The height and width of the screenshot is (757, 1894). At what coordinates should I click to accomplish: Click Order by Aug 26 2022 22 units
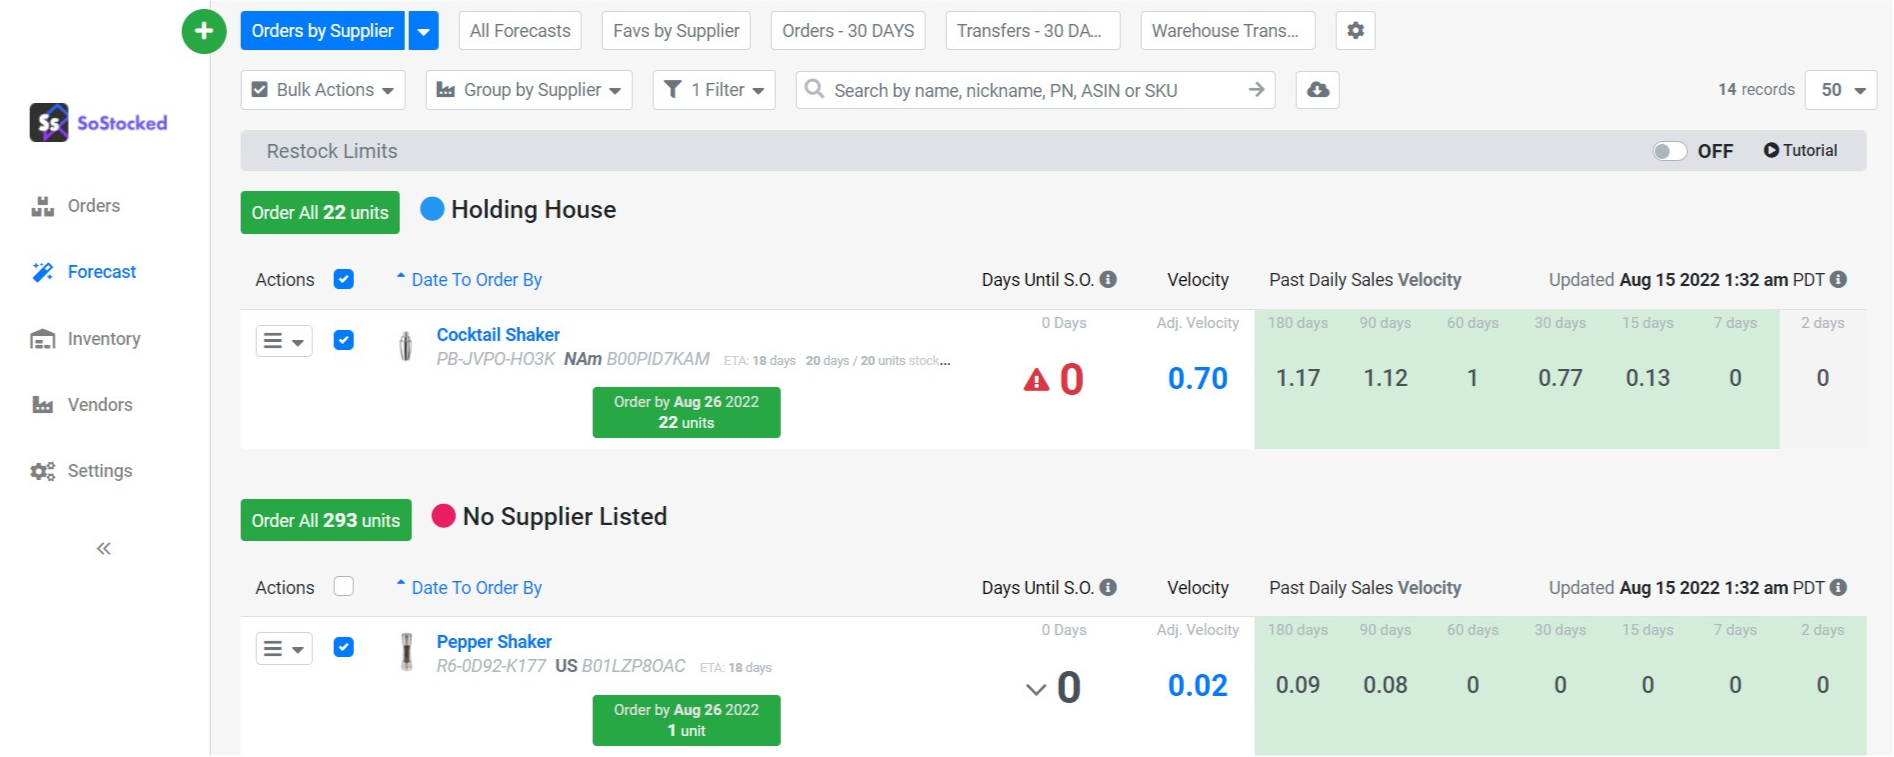[x=686, y=412]
